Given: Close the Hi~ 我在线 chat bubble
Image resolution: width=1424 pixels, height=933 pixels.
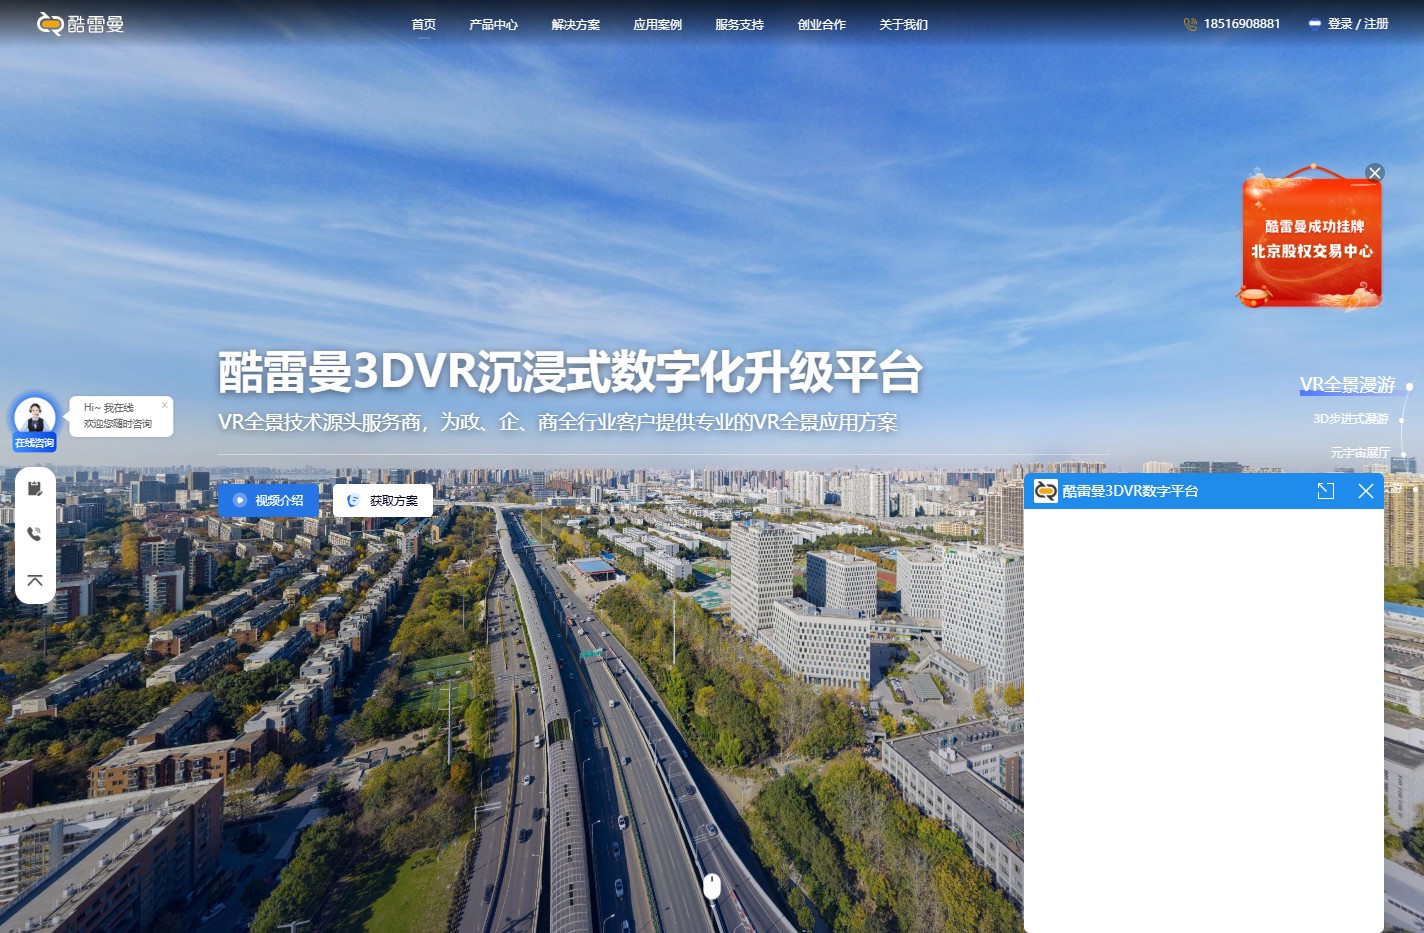Looking at the screenshot, I should click(x=164, y=405).
